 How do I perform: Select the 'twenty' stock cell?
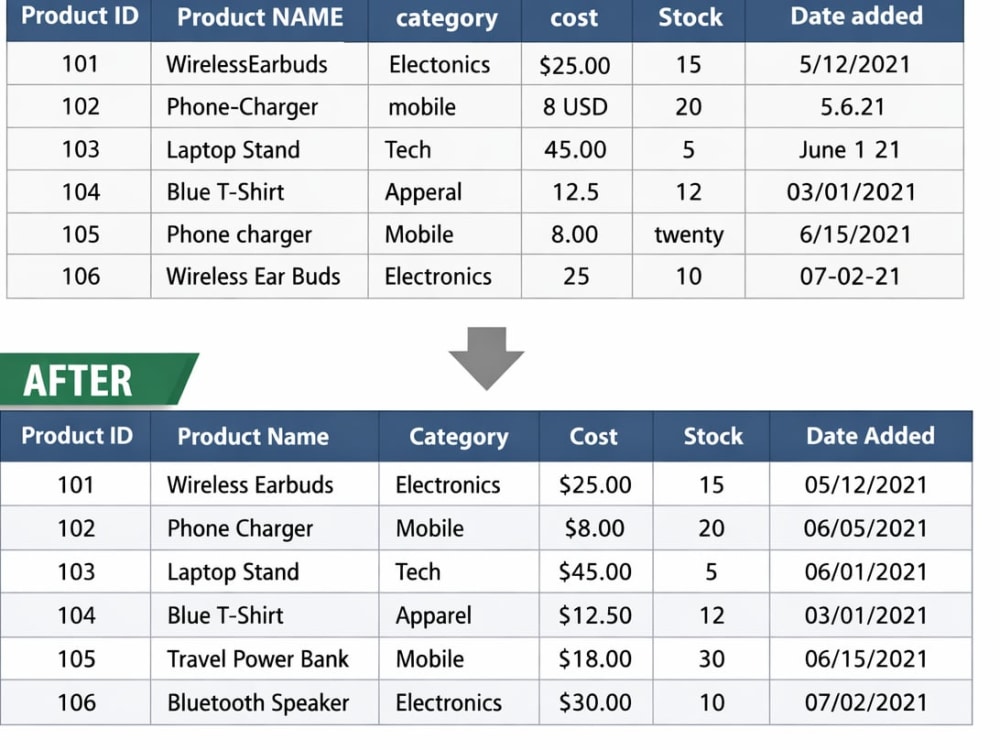689,235
